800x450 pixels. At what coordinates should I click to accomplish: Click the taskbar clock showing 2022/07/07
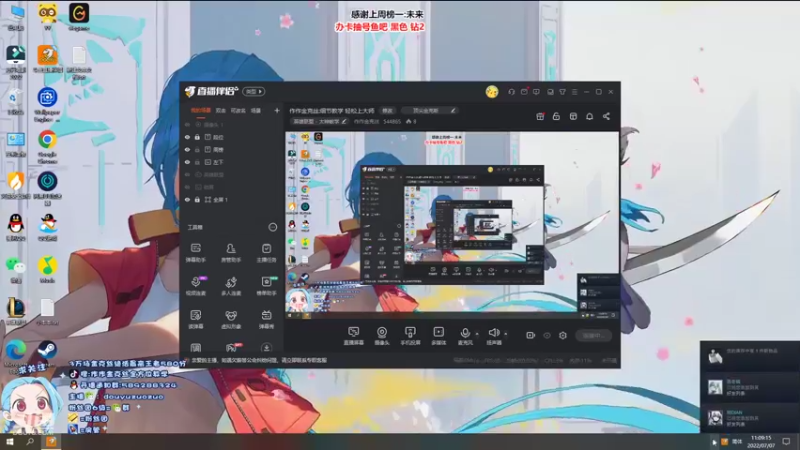coord(761,442)
